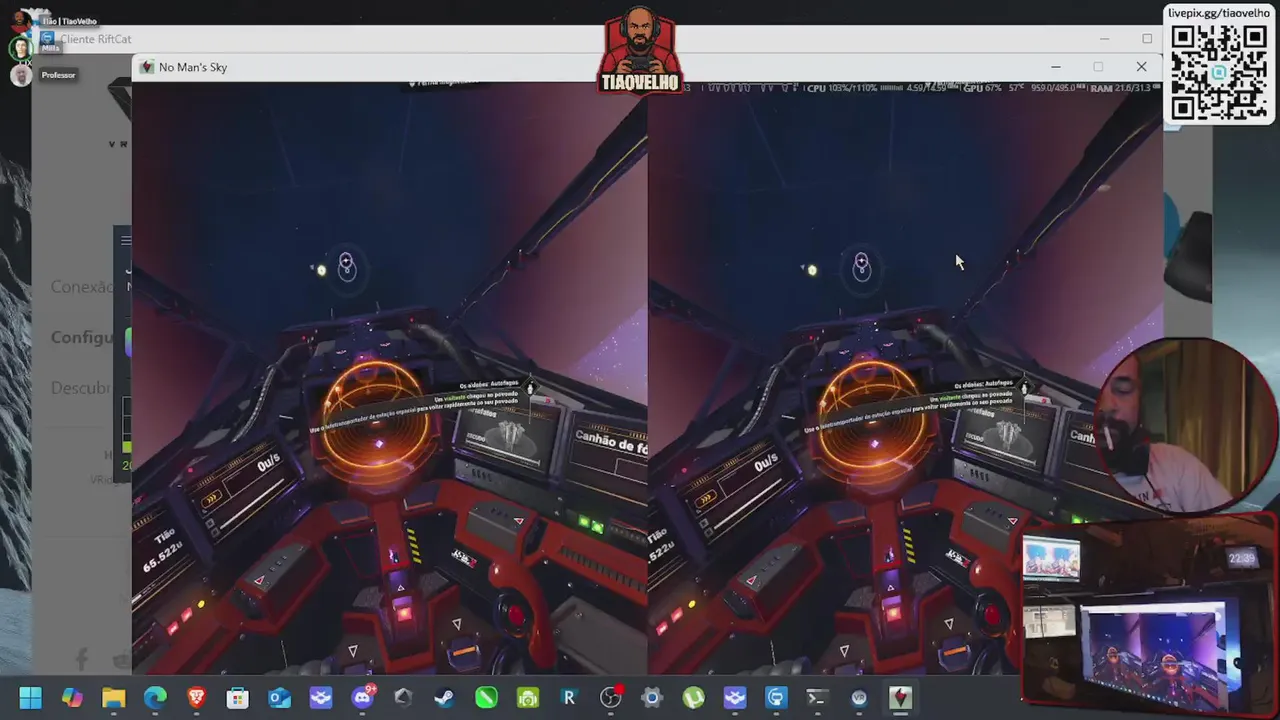Click the No Man's Sky title text
This screenshot has height=720, width=1280.
click(x=193, y=67)
